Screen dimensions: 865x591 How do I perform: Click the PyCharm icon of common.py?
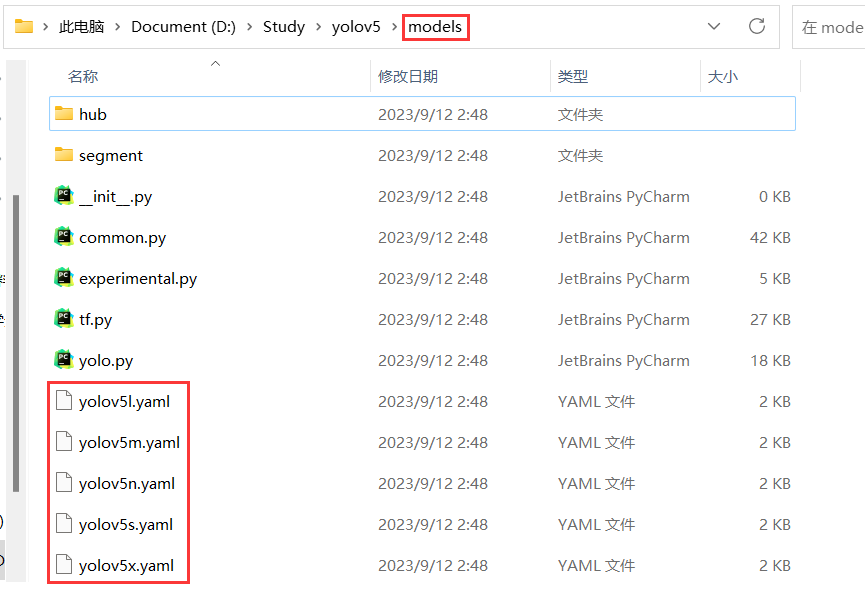[64, 237]
